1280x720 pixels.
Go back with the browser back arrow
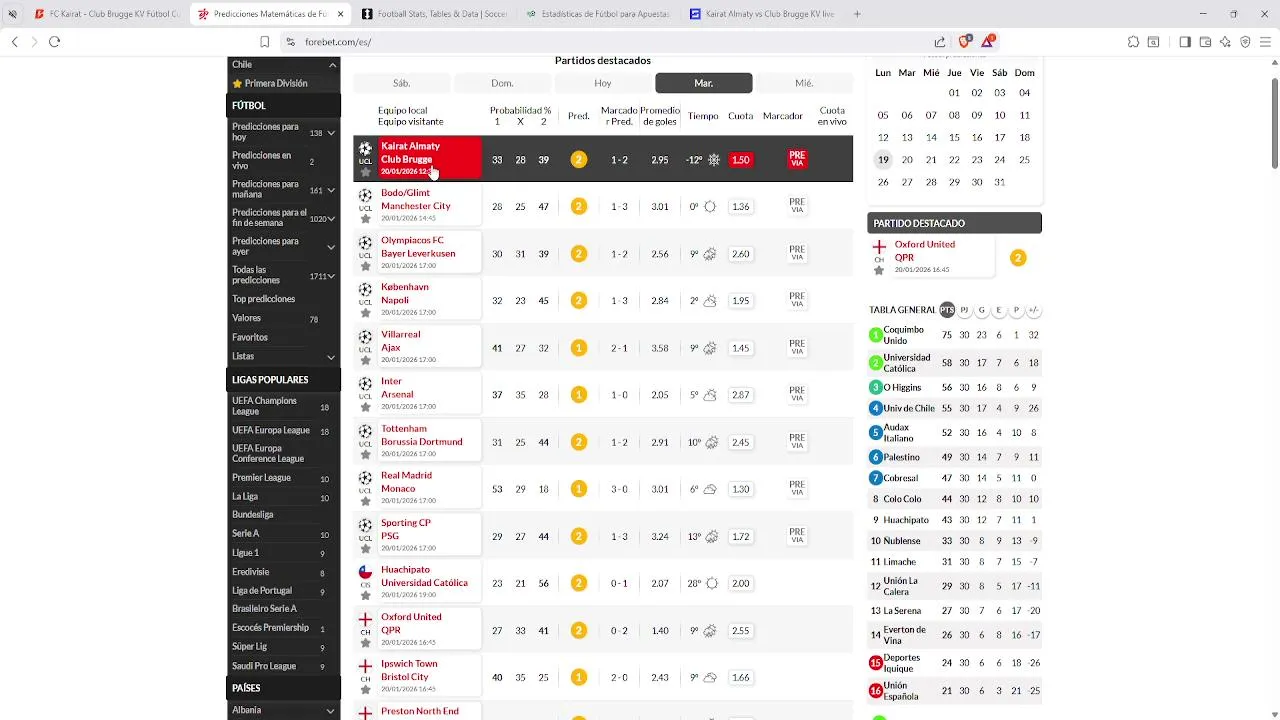(14, 42)
